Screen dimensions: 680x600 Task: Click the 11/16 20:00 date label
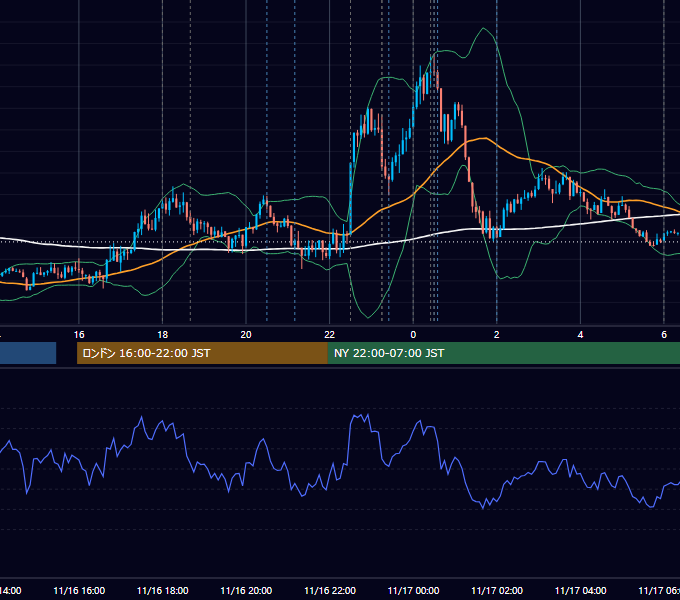(x=246, y=591)
